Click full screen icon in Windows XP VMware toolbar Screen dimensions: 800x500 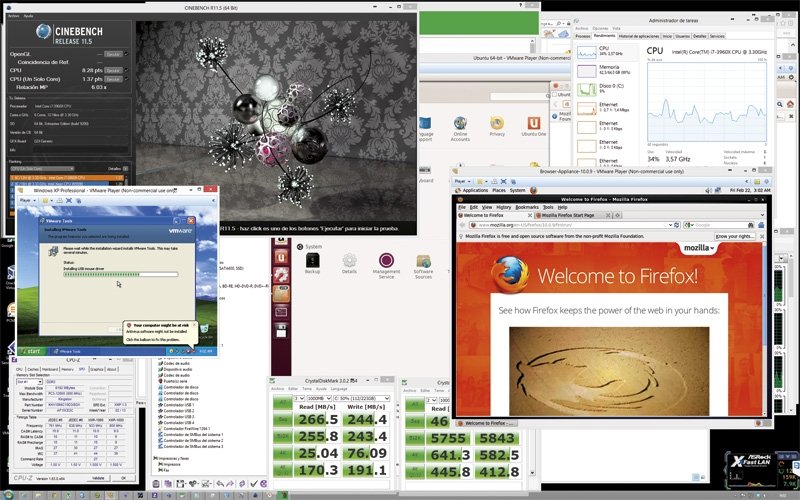pos(68,201)
